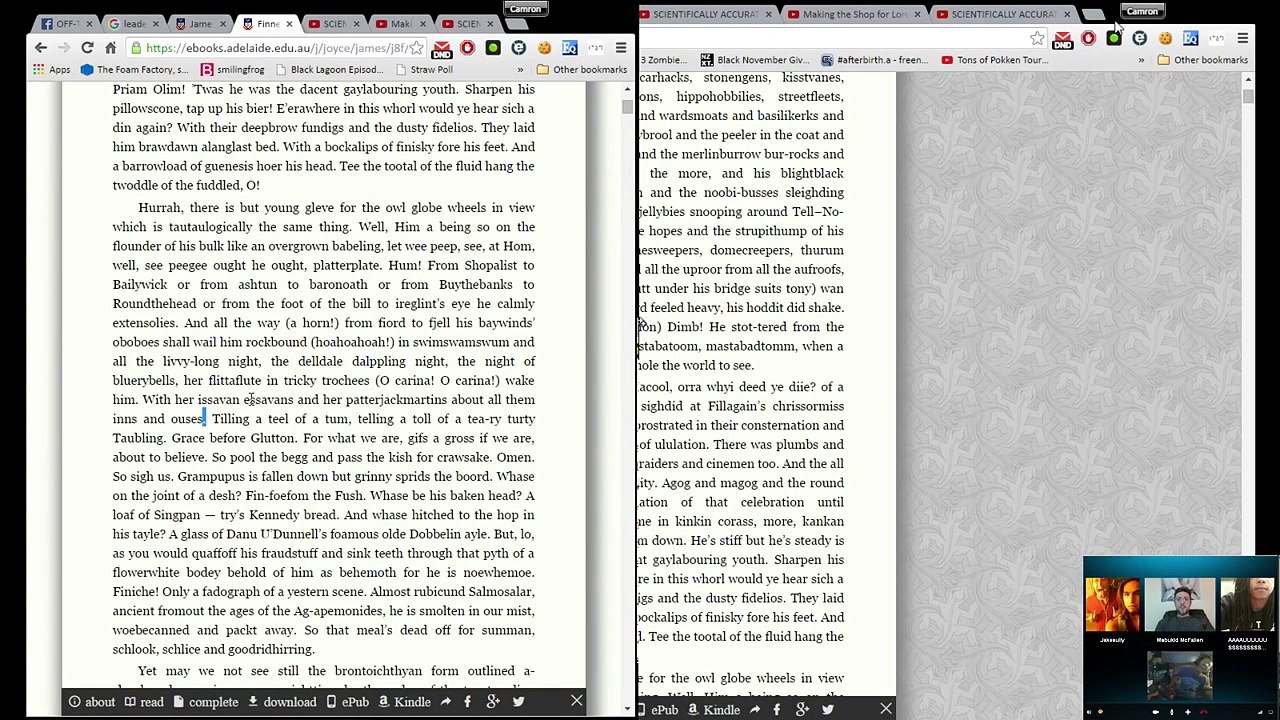Viewport: 1280px width, 720px height.
Task: Click Camron profile button in left browser
Action: pos(525,10)
